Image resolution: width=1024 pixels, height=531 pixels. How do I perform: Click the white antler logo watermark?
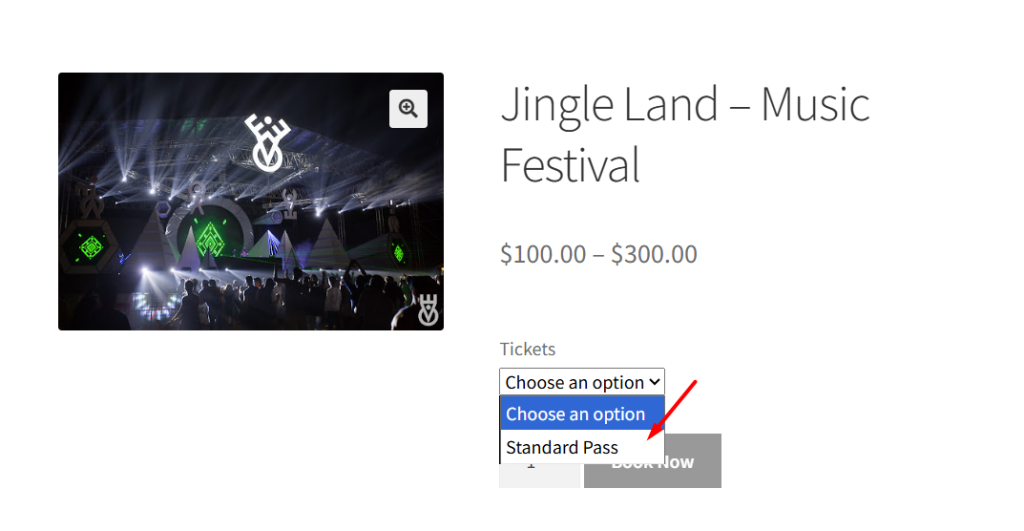click(x=428, y=310)
